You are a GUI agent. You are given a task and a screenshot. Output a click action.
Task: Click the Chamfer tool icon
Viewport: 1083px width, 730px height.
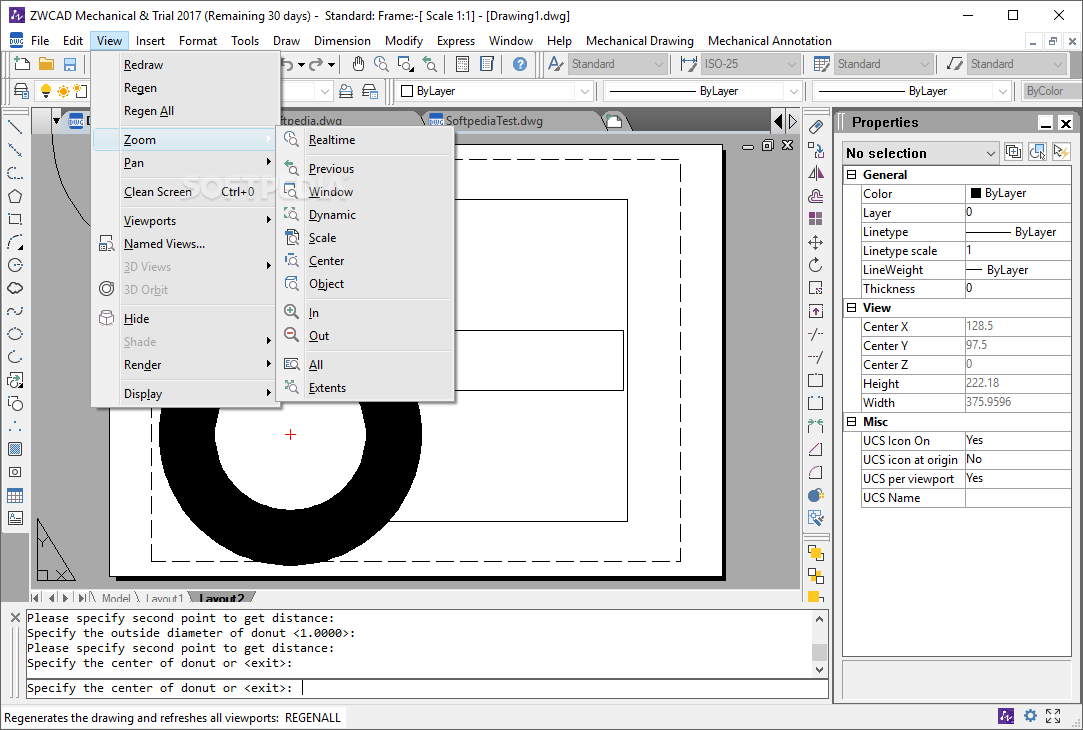[x=816, y=449]
